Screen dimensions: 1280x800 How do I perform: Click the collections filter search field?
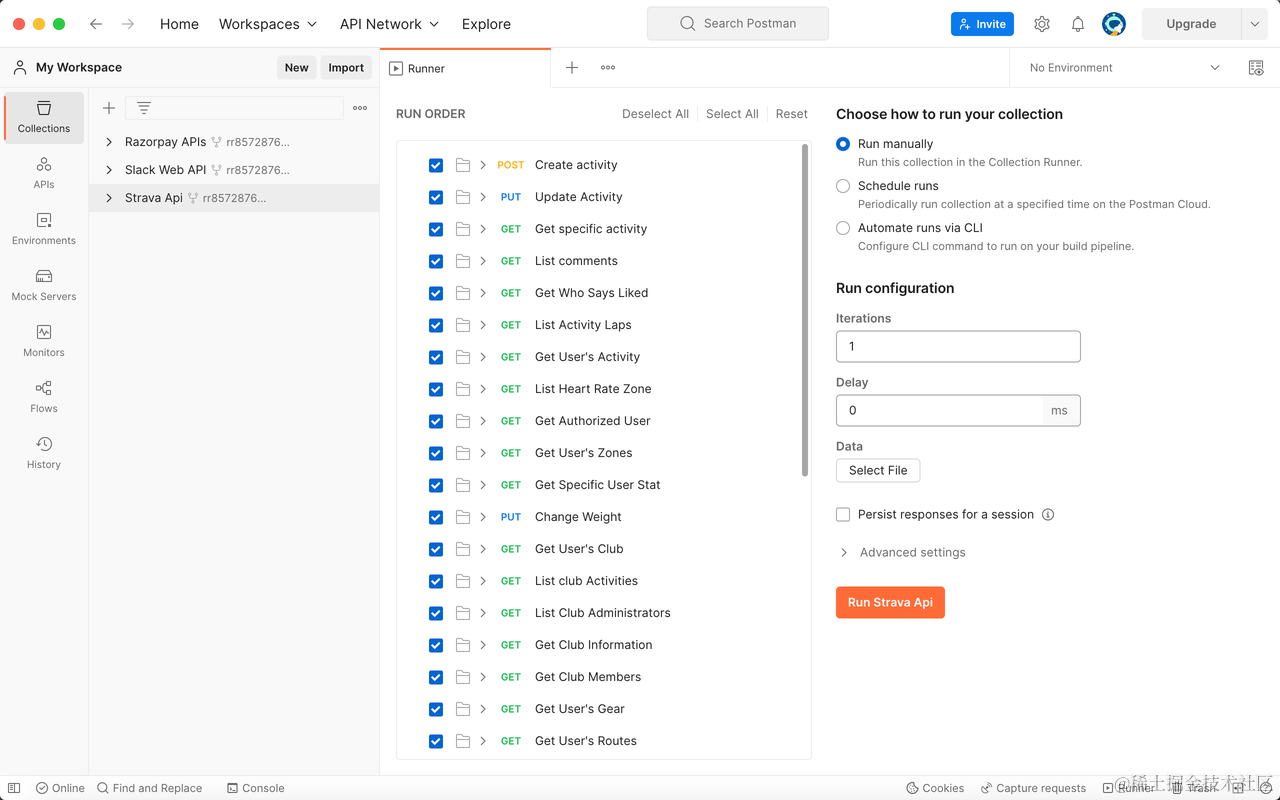pyautogui.click(x=234, y=108)
